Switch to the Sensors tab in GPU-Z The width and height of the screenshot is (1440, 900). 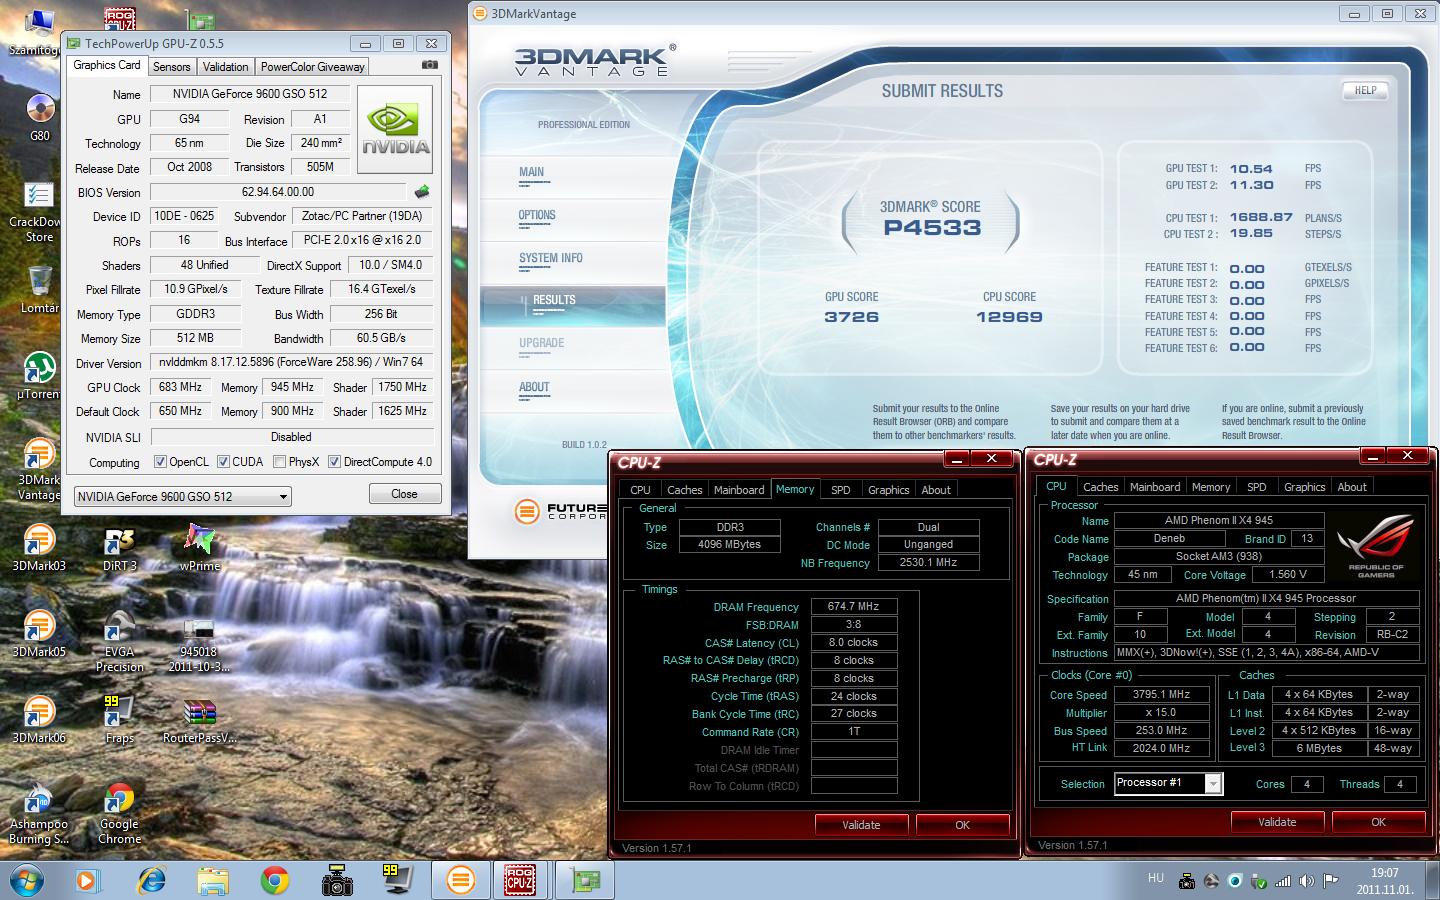(x=171, y=67)
